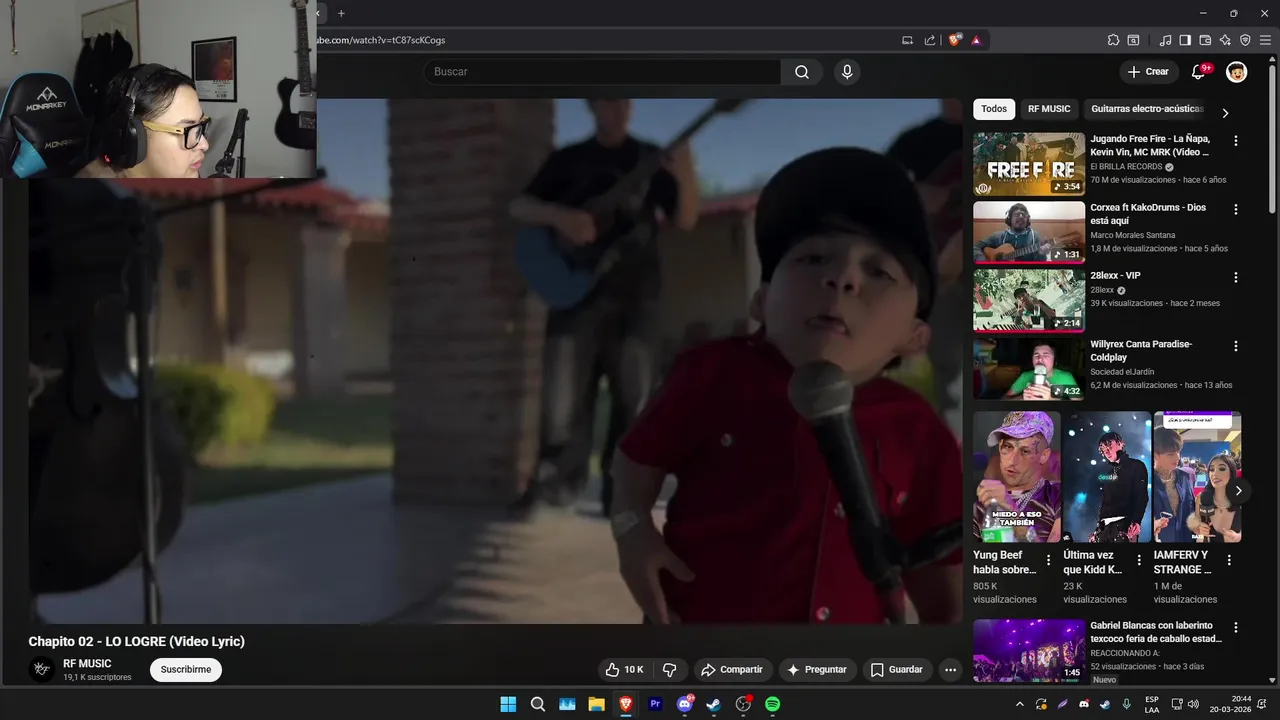Open the Jugando Free Fire video thumbnail
Image resolution: width=1280 pixels, height=720 pixels.
(x=1029, y=164)
